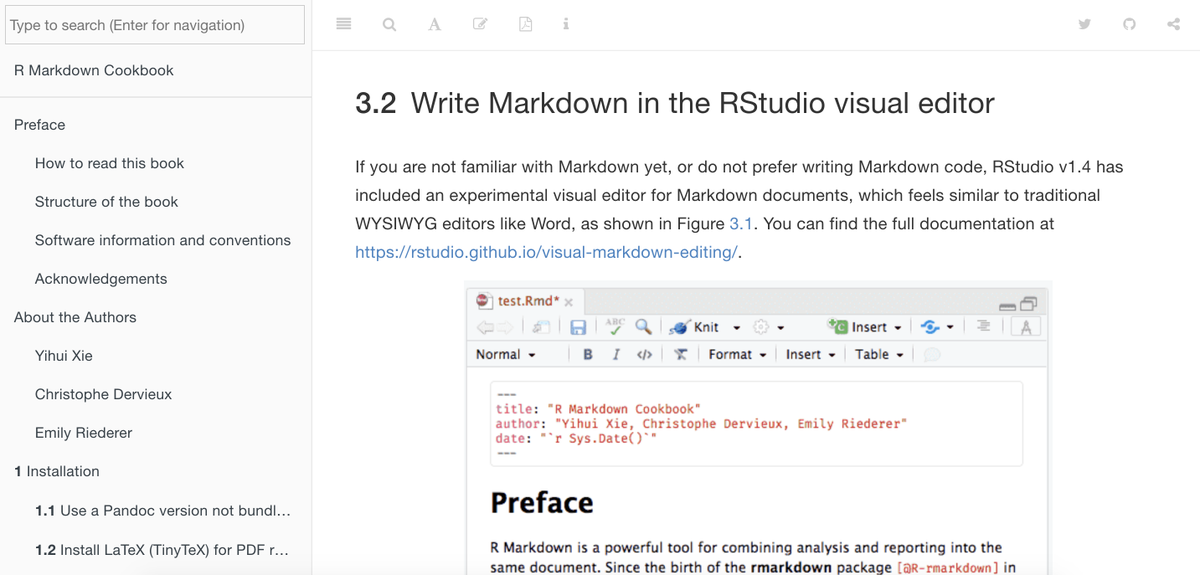Click the minimize pane icon in the figure
1200x575 pixels.
point(1008,305)
